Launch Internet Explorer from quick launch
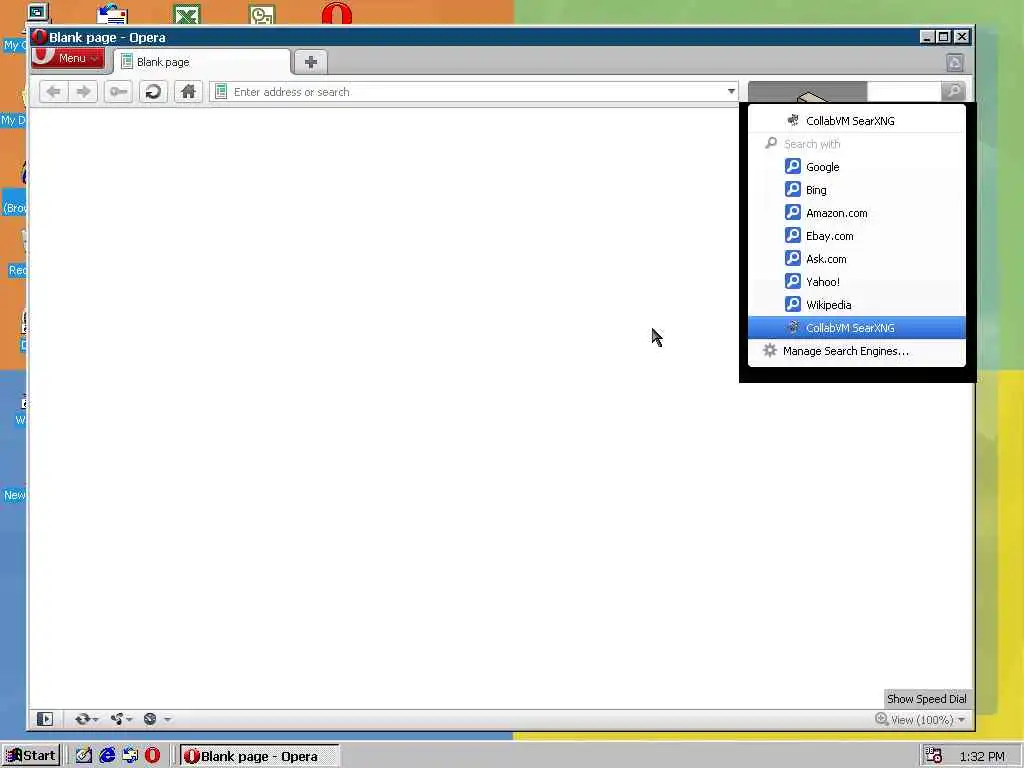The height and width of the screenshot is (768, 1024). [107, 756]
